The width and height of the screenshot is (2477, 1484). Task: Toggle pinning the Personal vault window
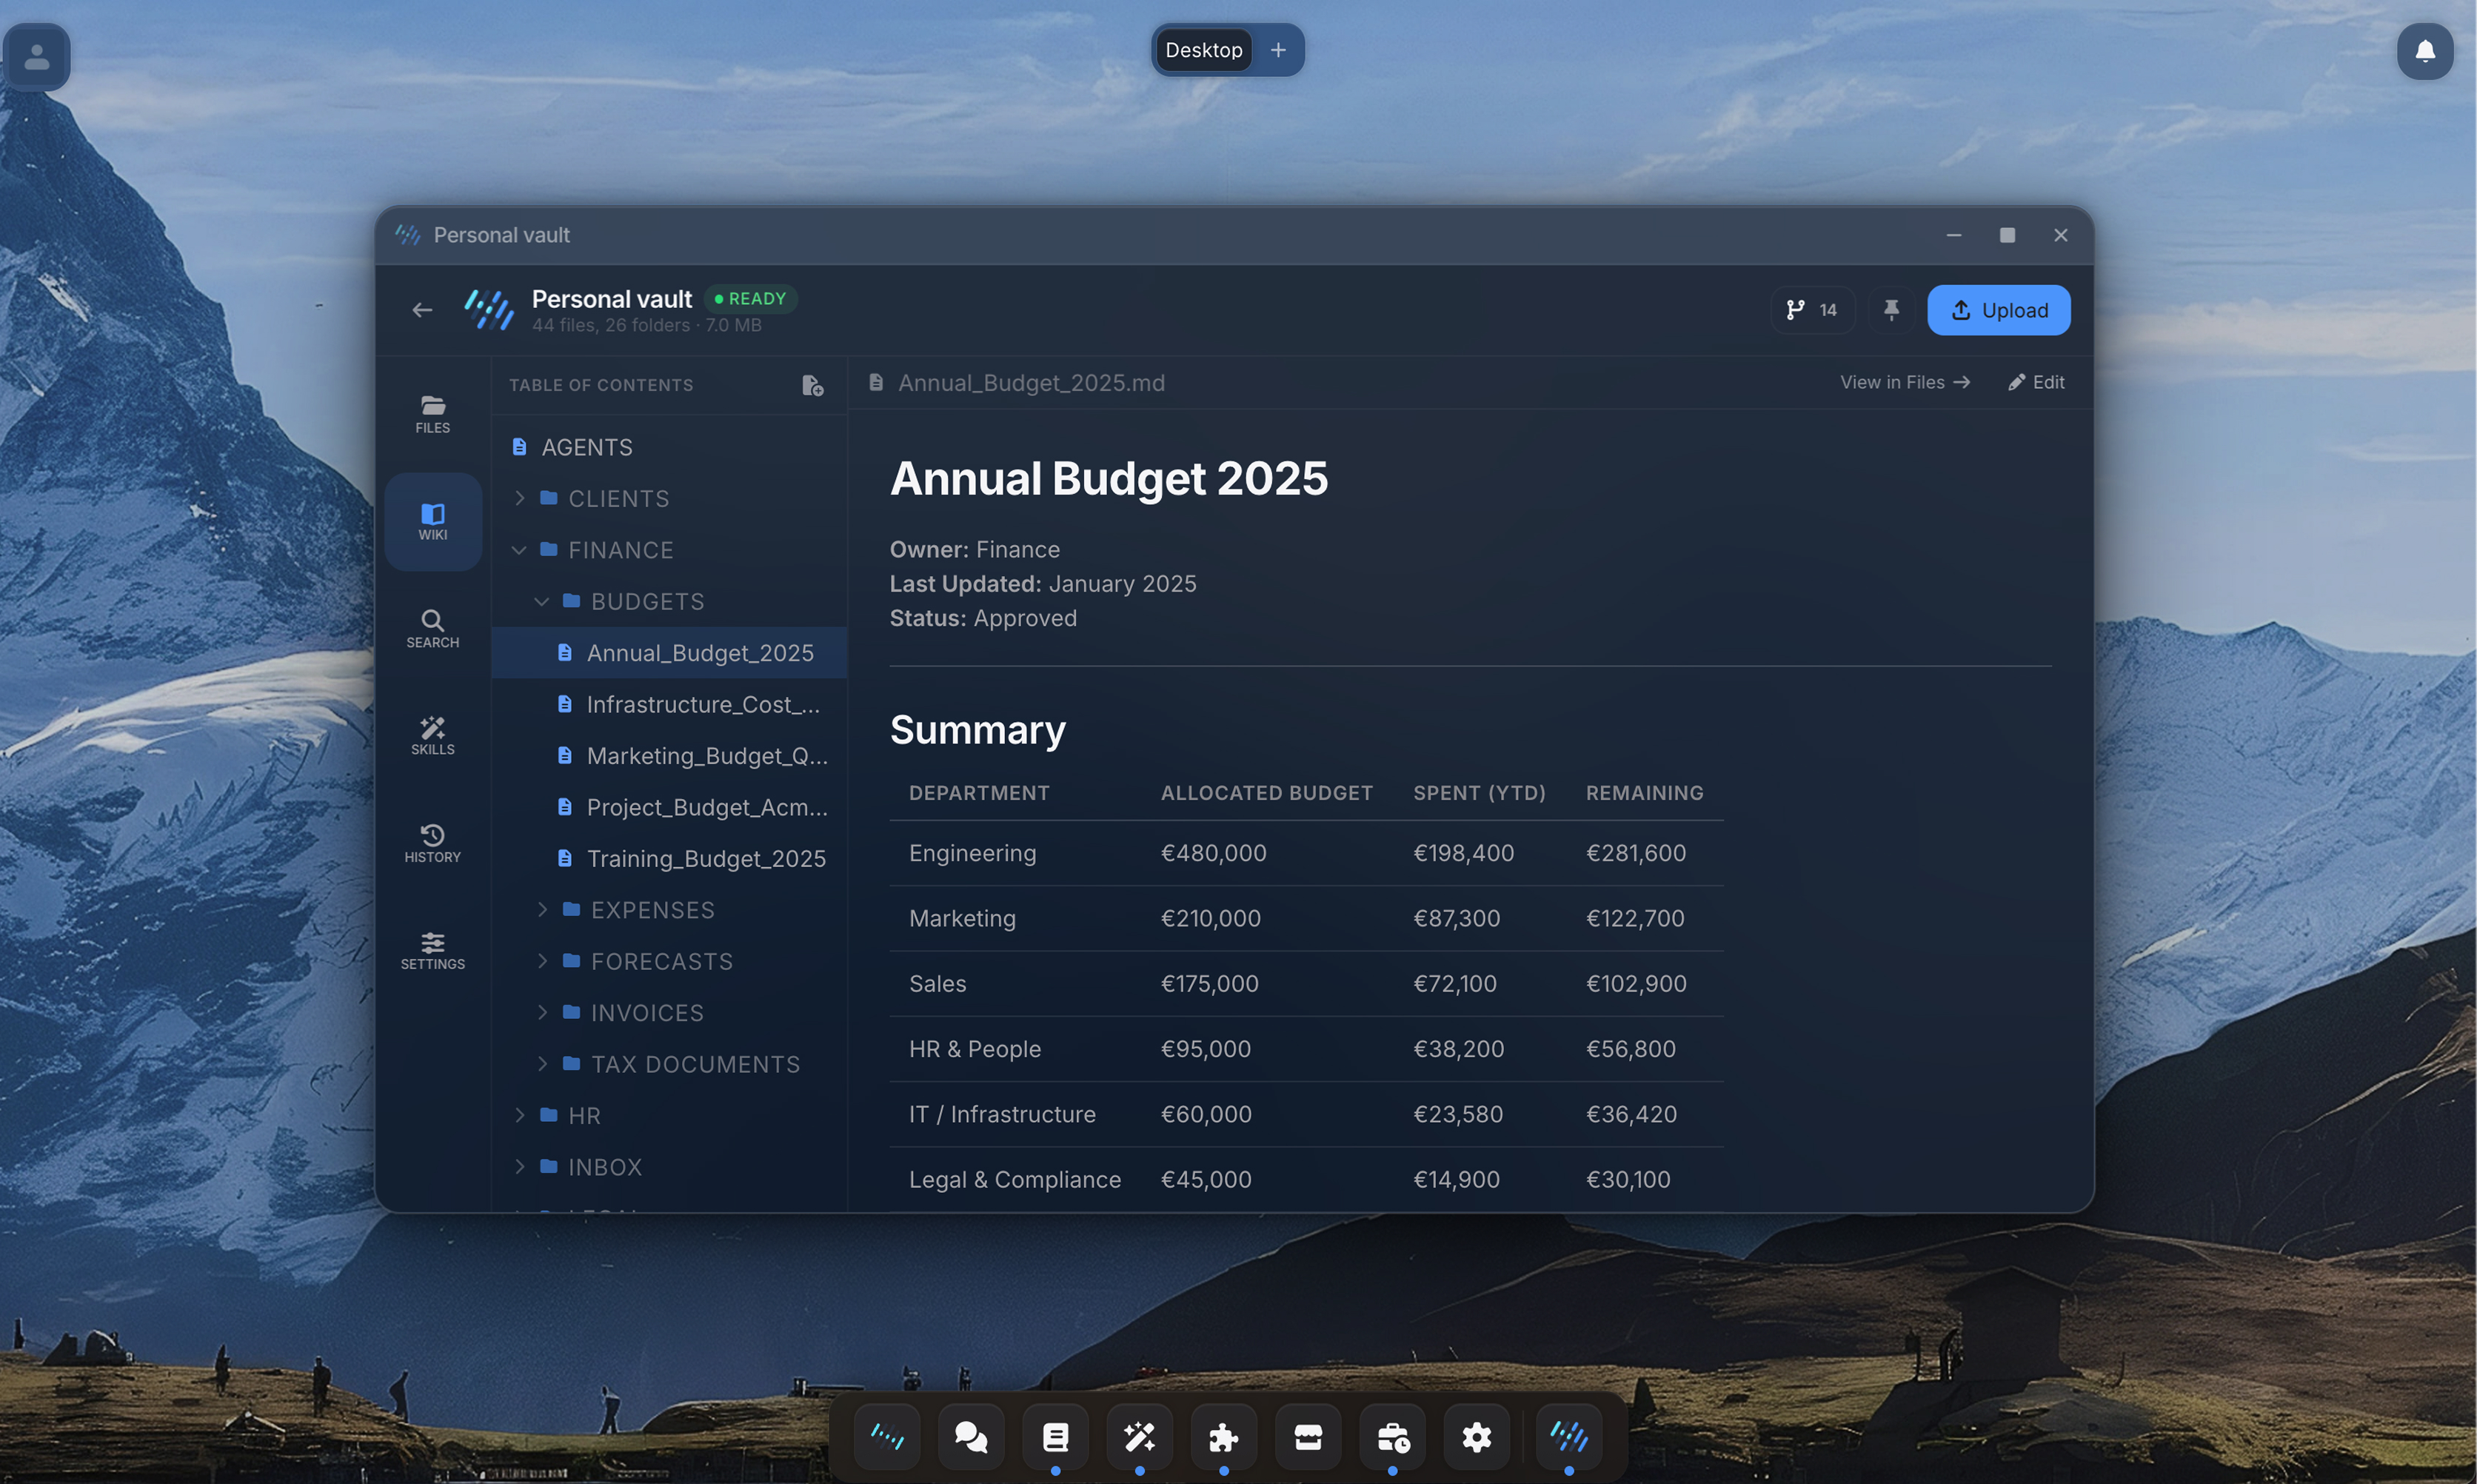tap(1891, 310)
